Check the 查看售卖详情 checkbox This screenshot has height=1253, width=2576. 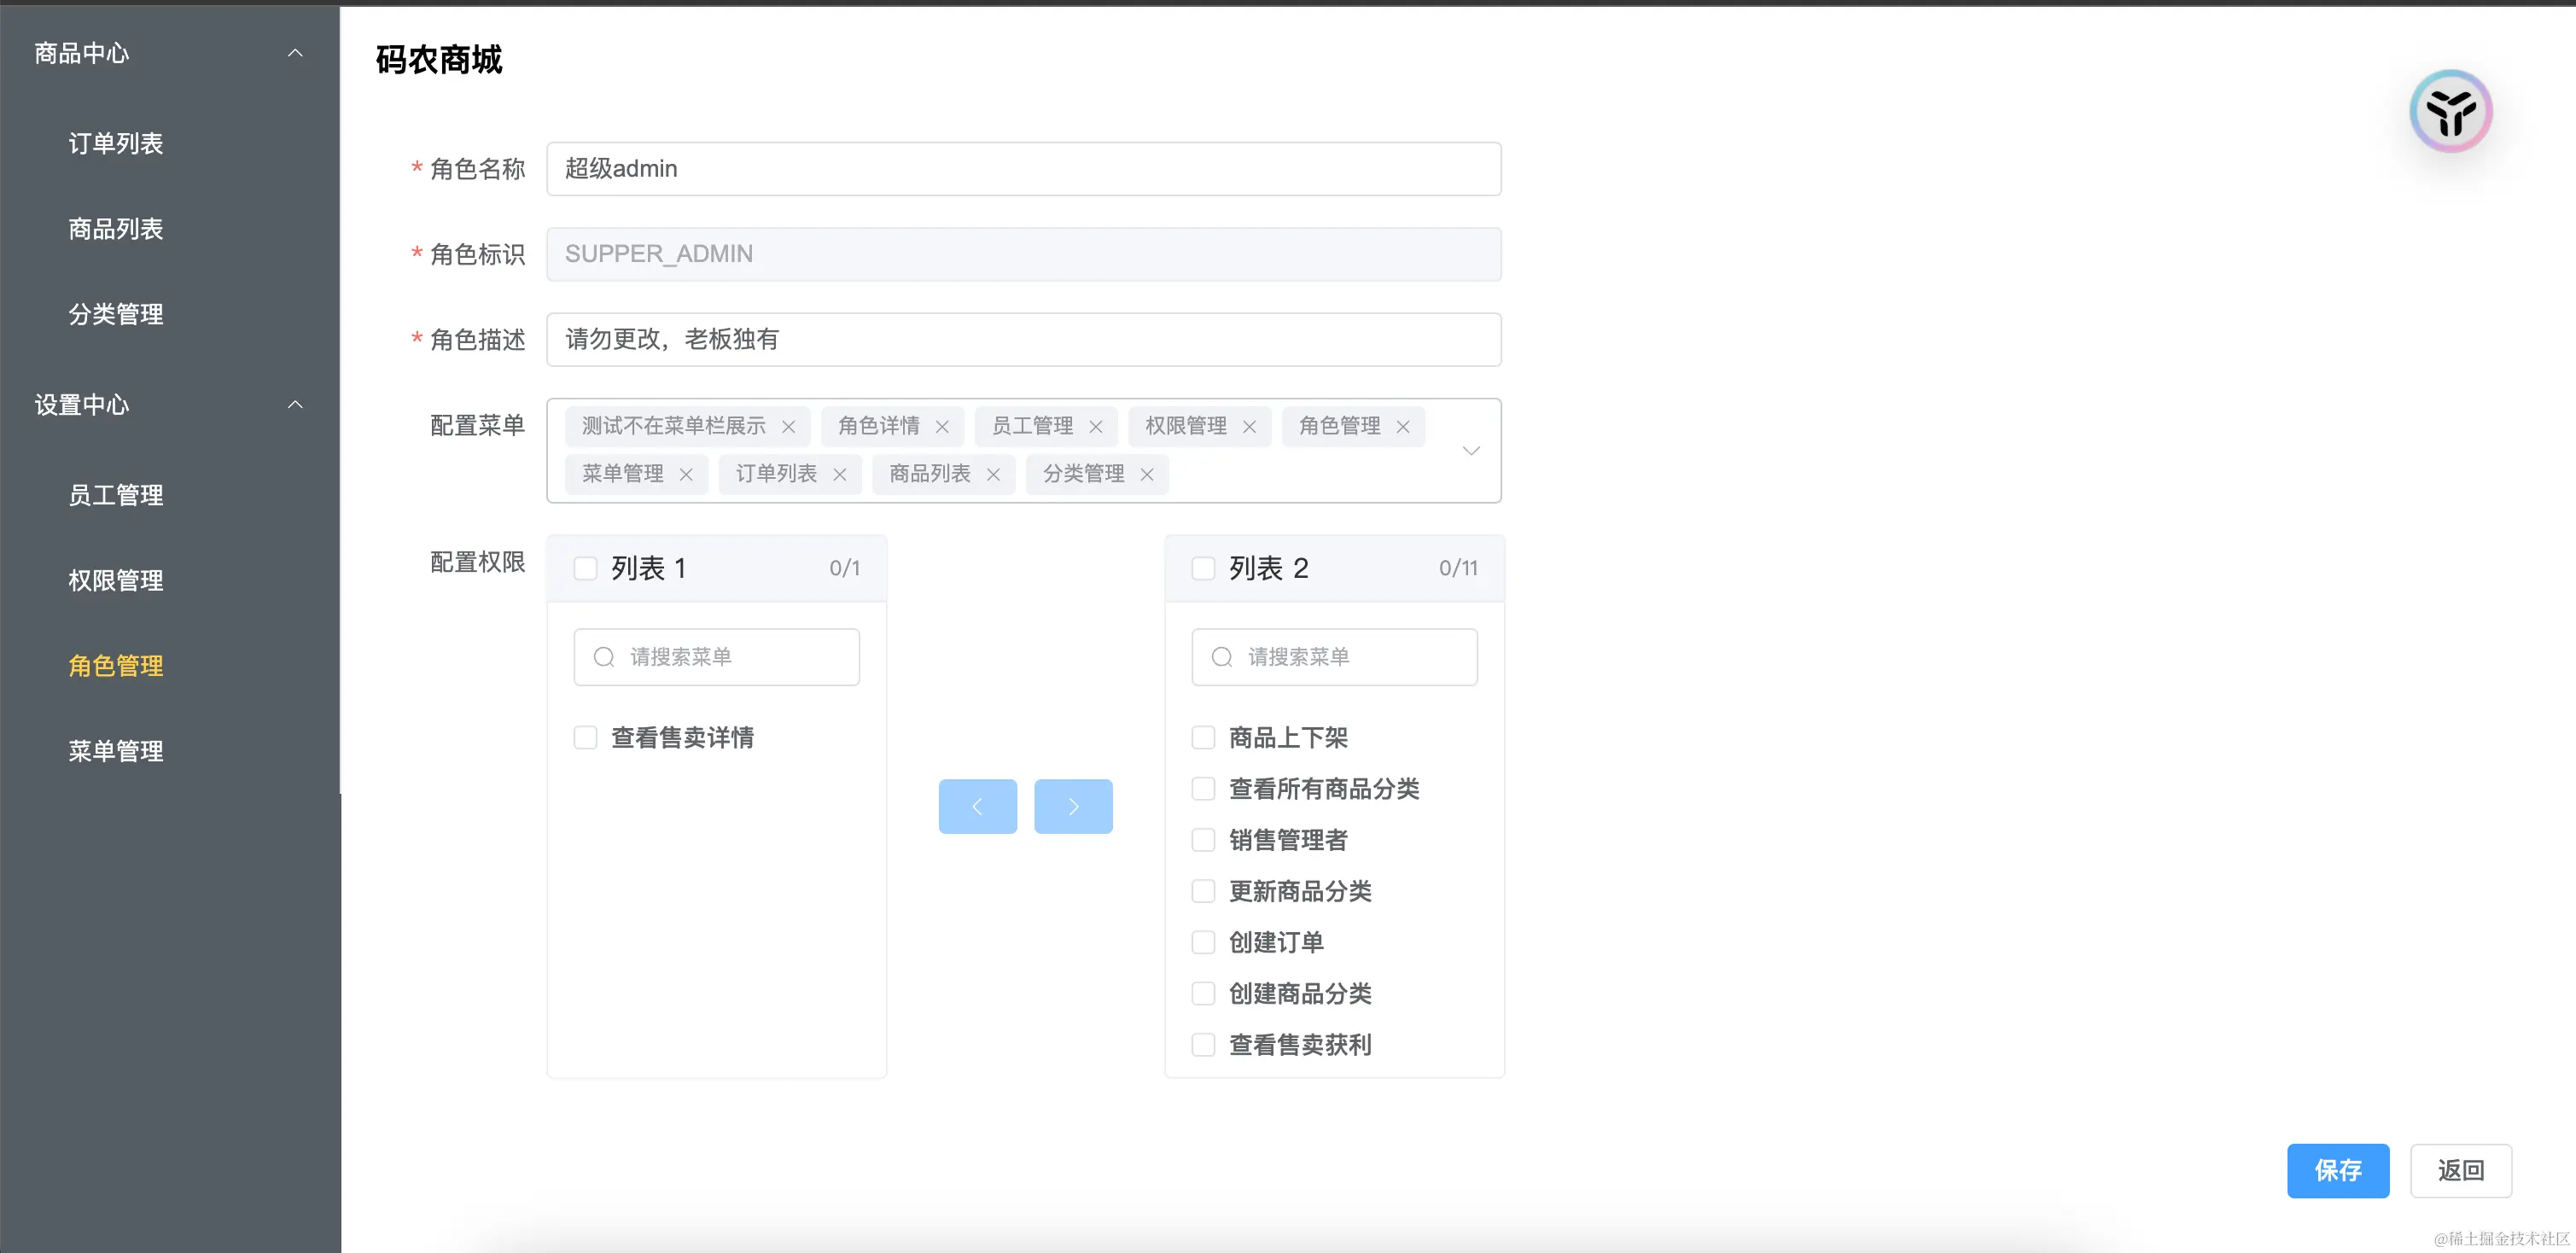(x=586, y=738)
